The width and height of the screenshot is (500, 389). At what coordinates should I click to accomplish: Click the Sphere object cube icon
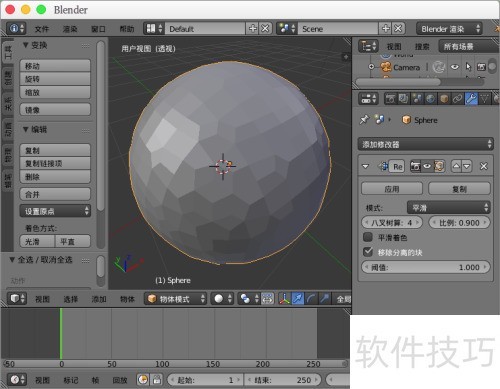click(x=406, y=120)
